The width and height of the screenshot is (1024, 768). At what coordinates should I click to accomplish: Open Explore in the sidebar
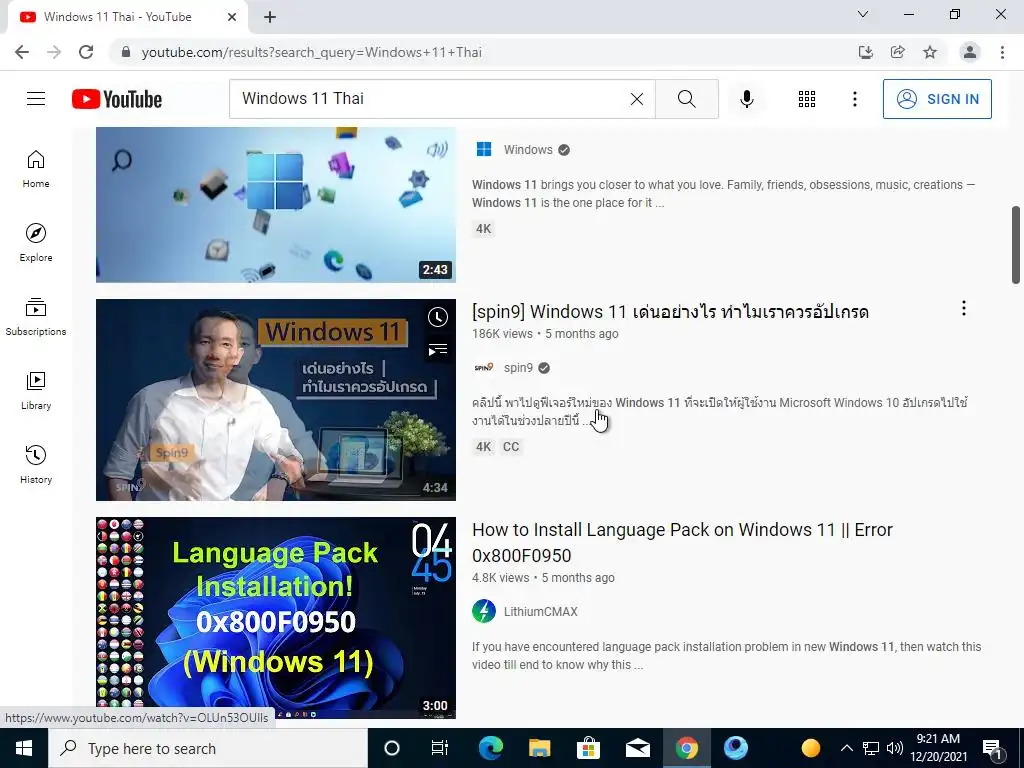tap(36, 243)
